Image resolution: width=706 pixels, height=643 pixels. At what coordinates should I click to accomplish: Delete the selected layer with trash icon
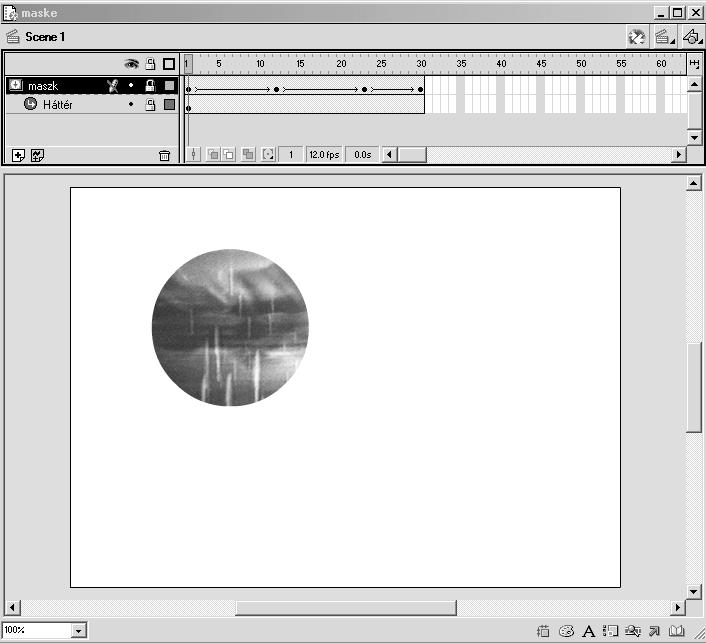pyautogui.click(x=164, y=156)
